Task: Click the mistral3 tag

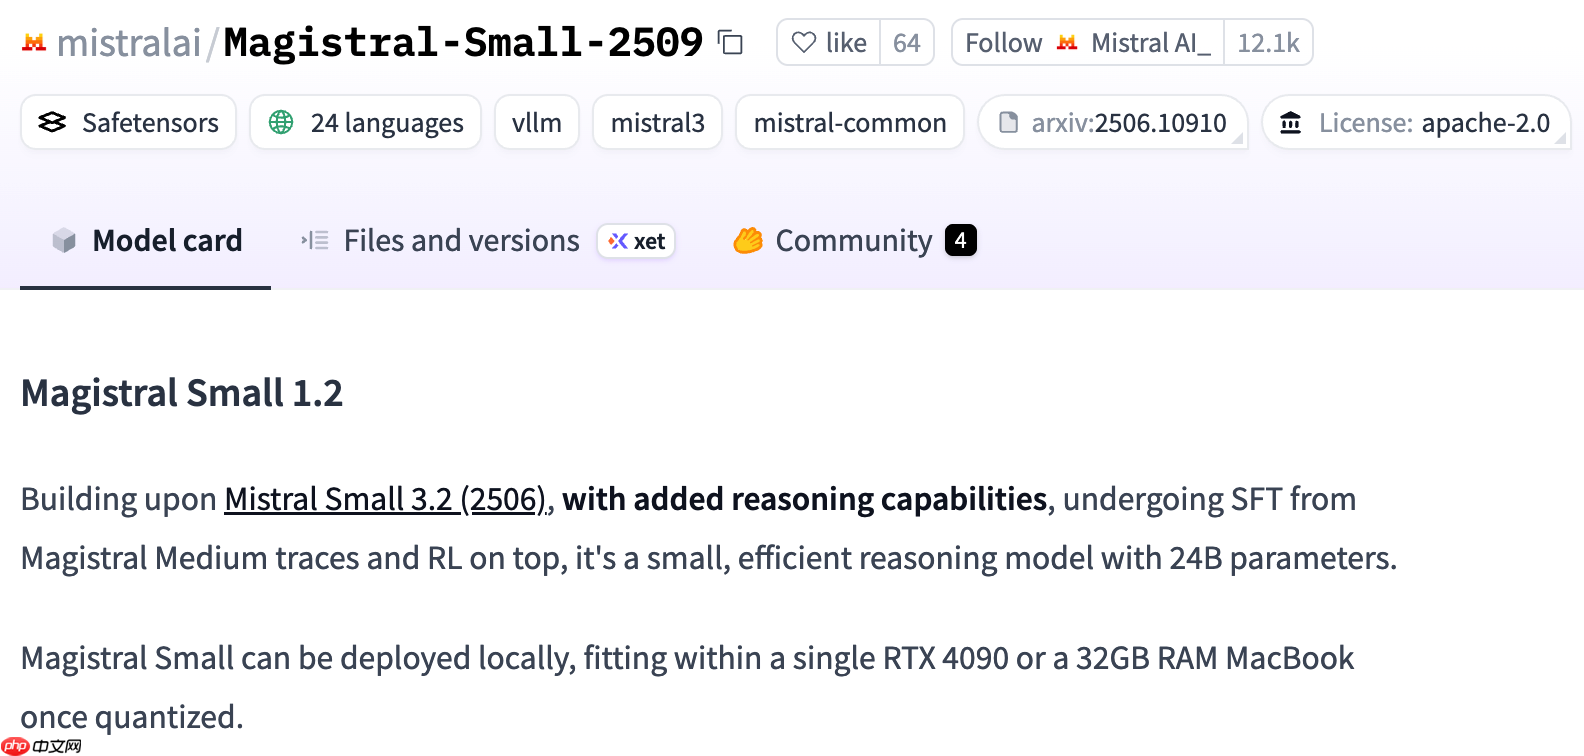Action: point(657,122)
